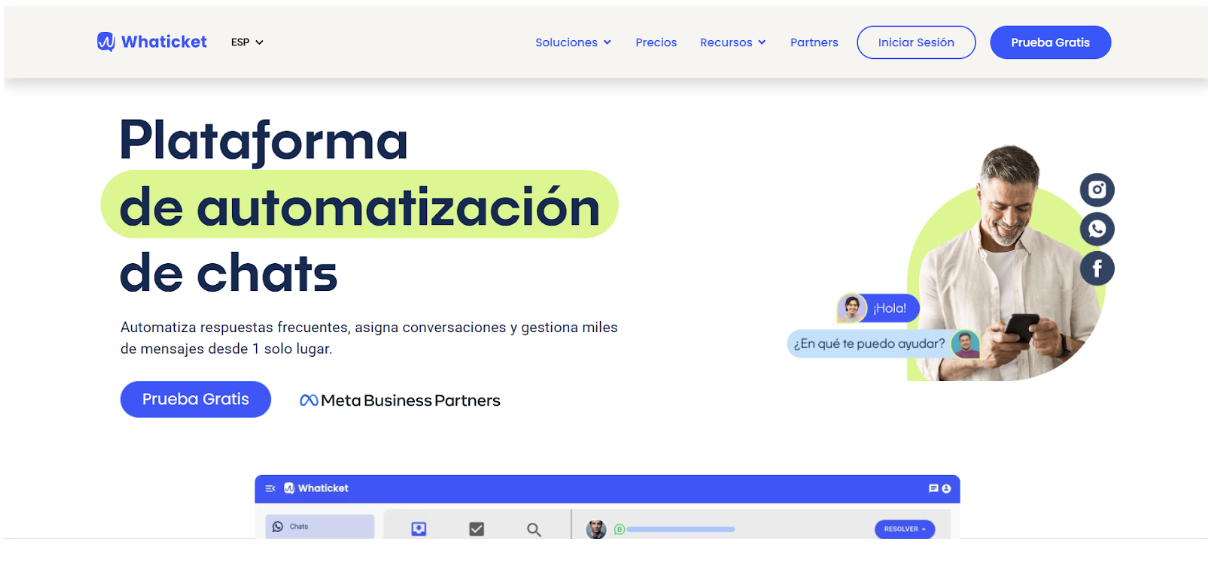Expand the Recursos dropdown
The image size is (1214, 570).
(733, 42)
